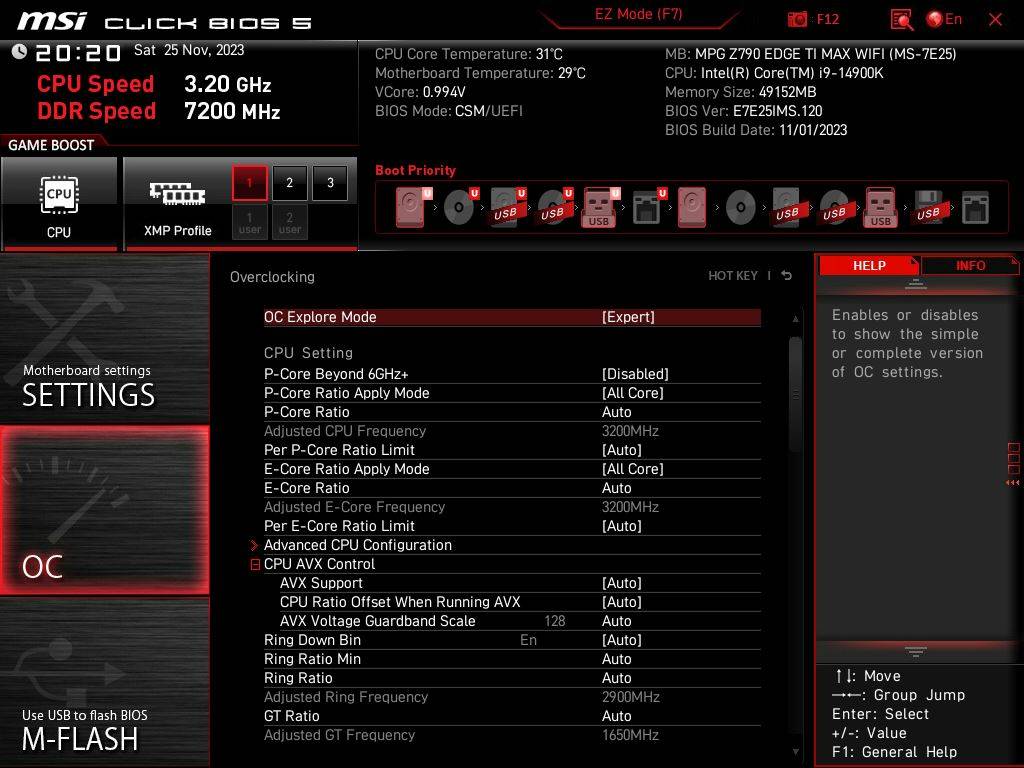Open AVX Support options
Screen dimensions: 1024x768
point(520,583)
